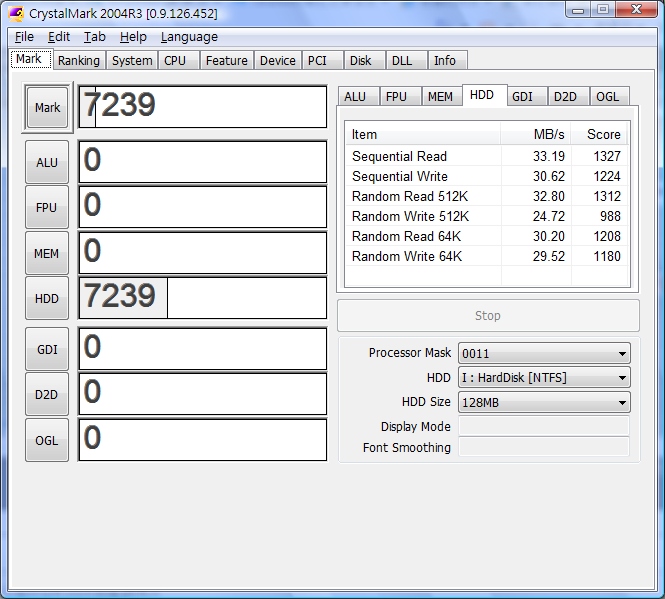
Task: Open the Edit menu
Action: pos(59,37)
